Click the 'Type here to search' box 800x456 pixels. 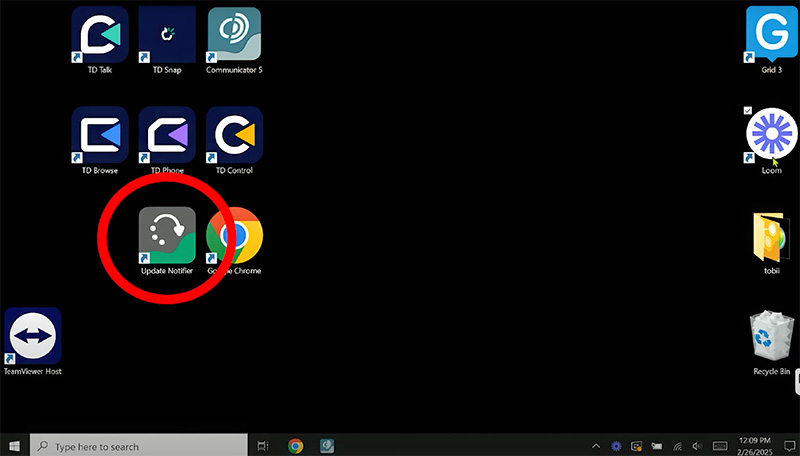click(x=140, y=446)
